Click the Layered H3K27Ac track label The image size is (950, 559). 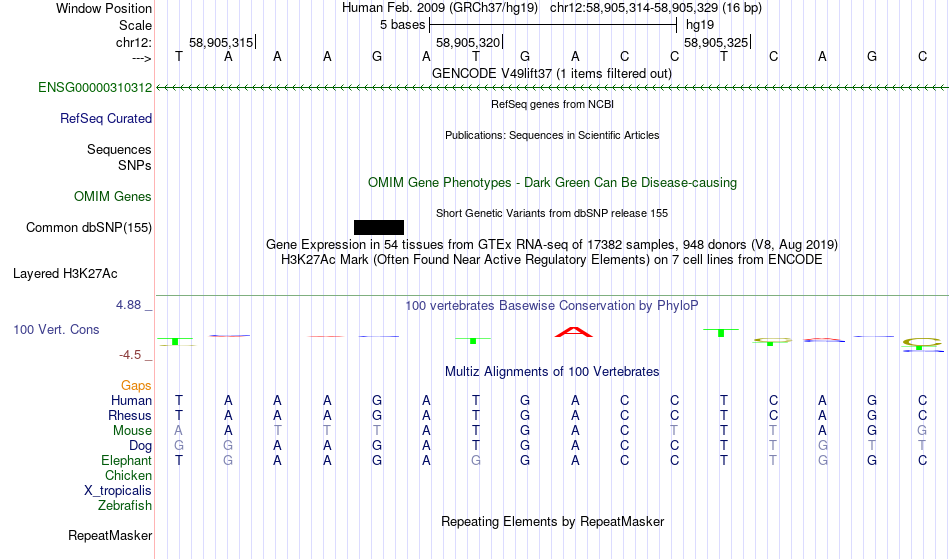pyautogui.click(x=65, y=273)
